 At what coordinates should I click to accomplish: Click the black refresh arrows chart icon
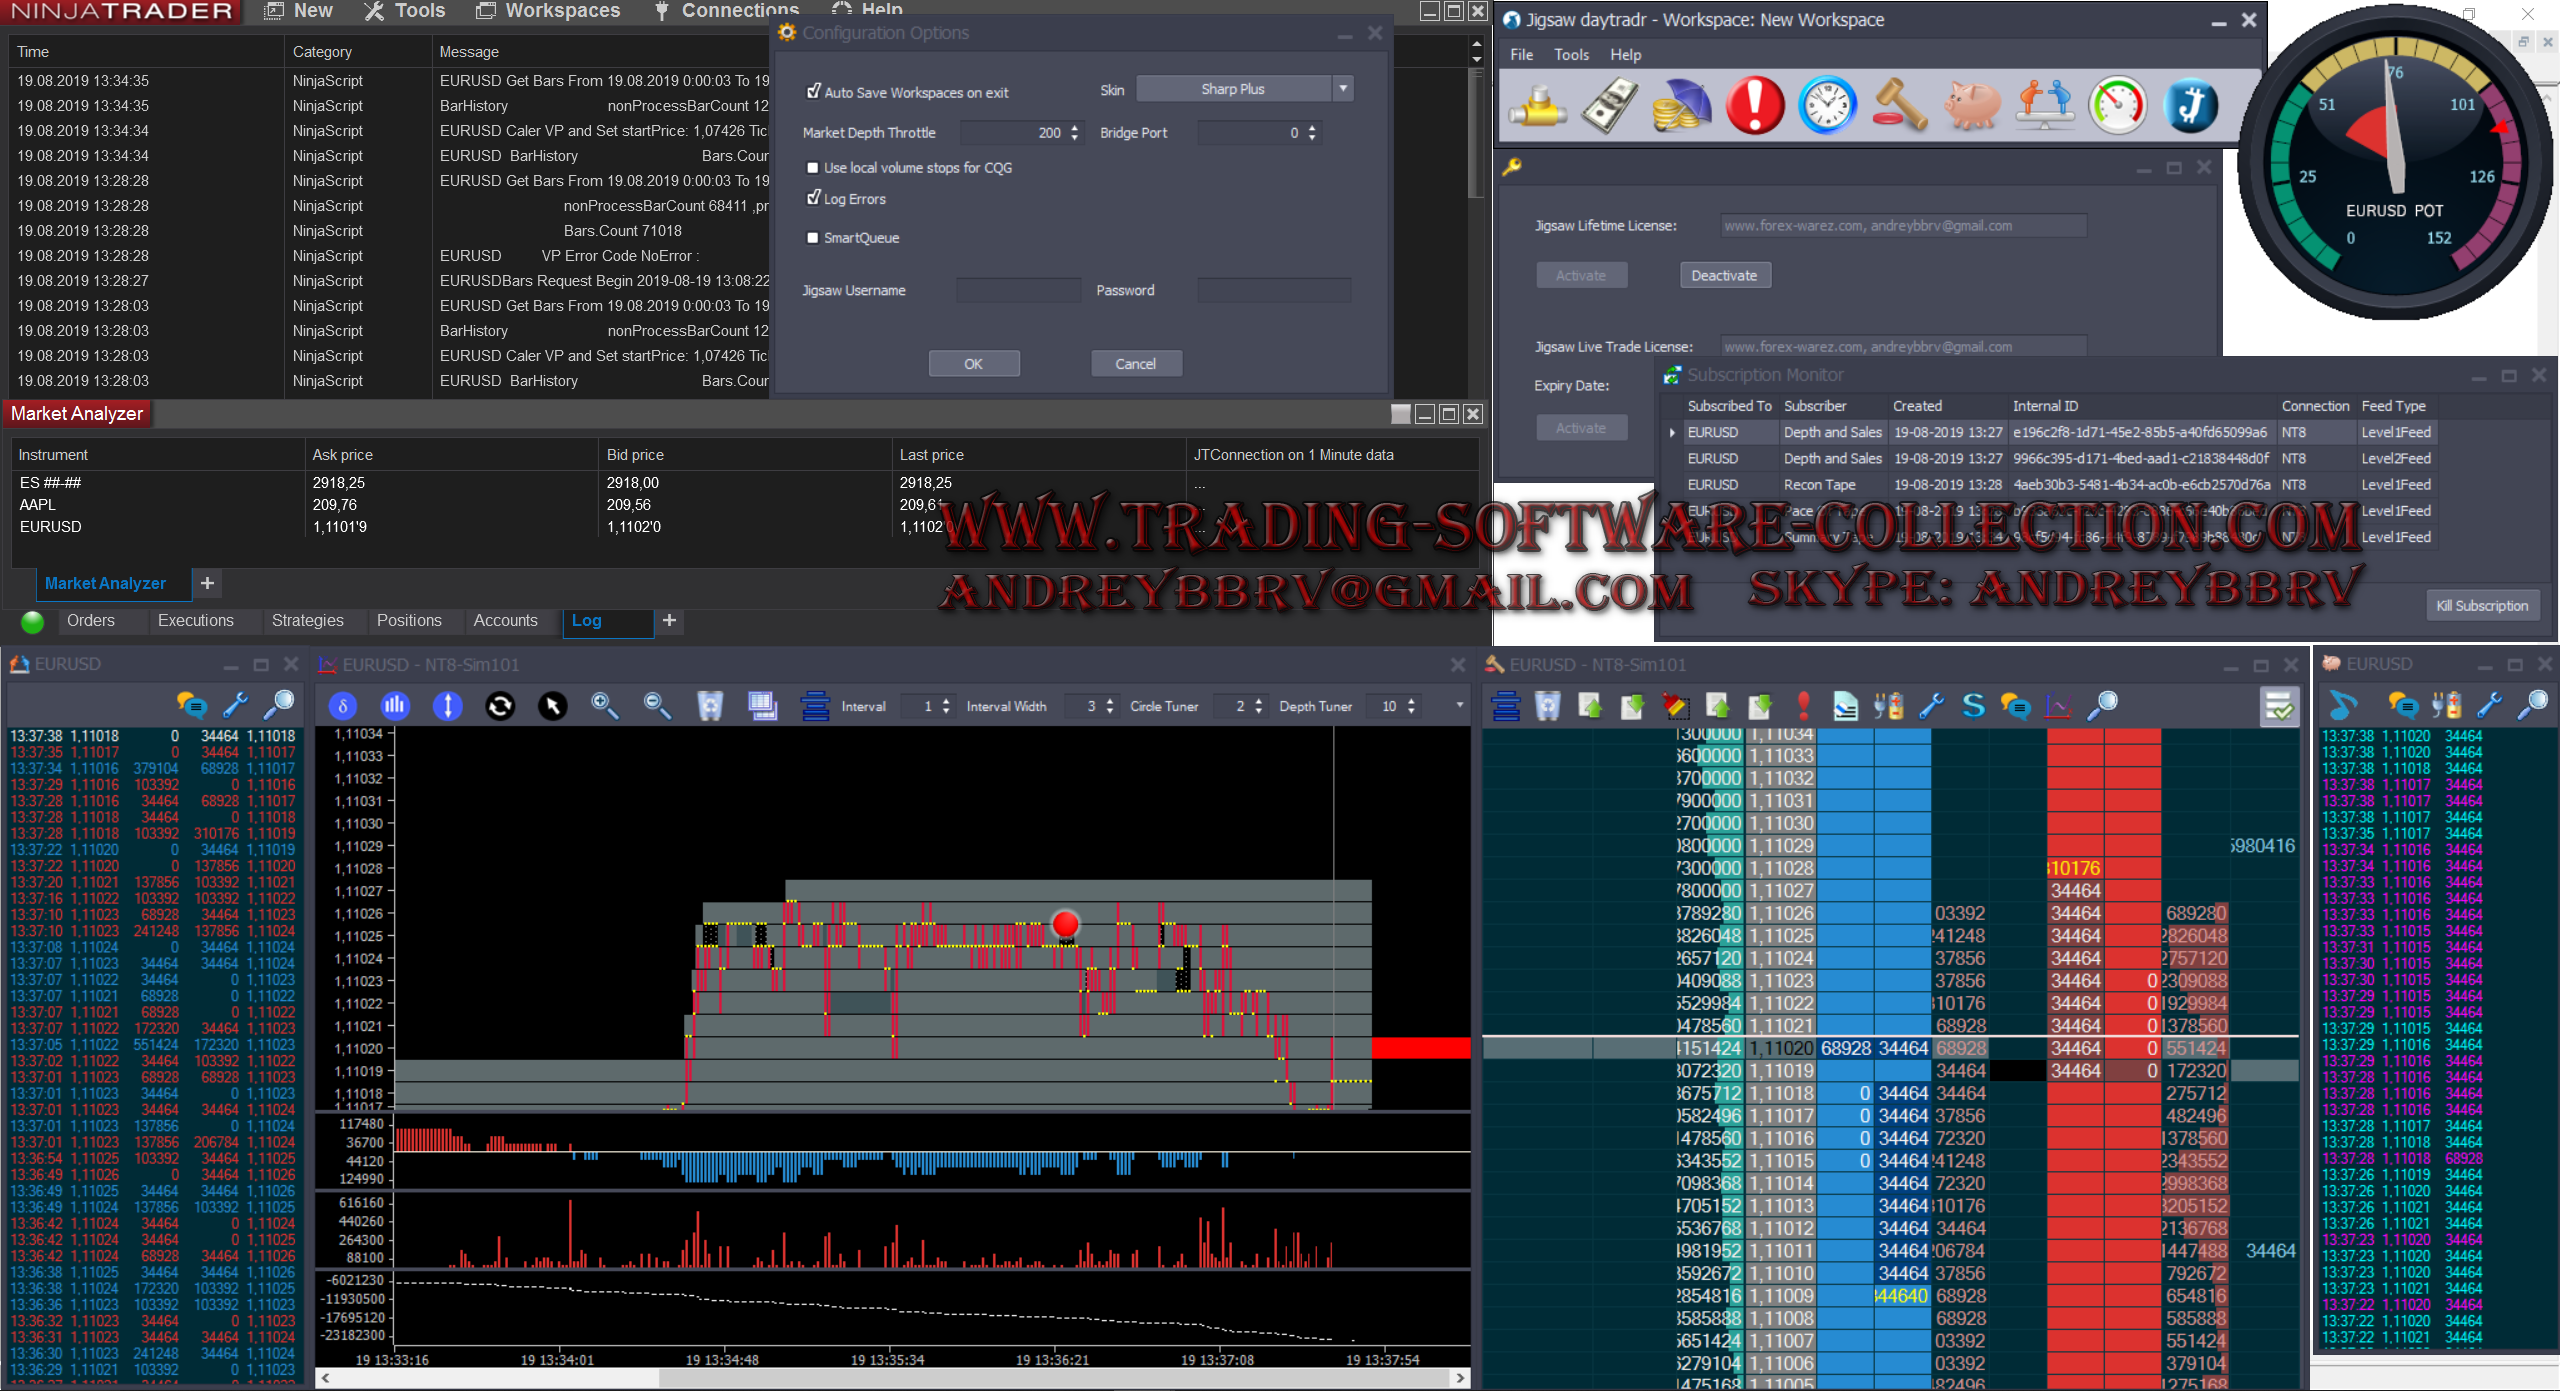click(500, 706)
